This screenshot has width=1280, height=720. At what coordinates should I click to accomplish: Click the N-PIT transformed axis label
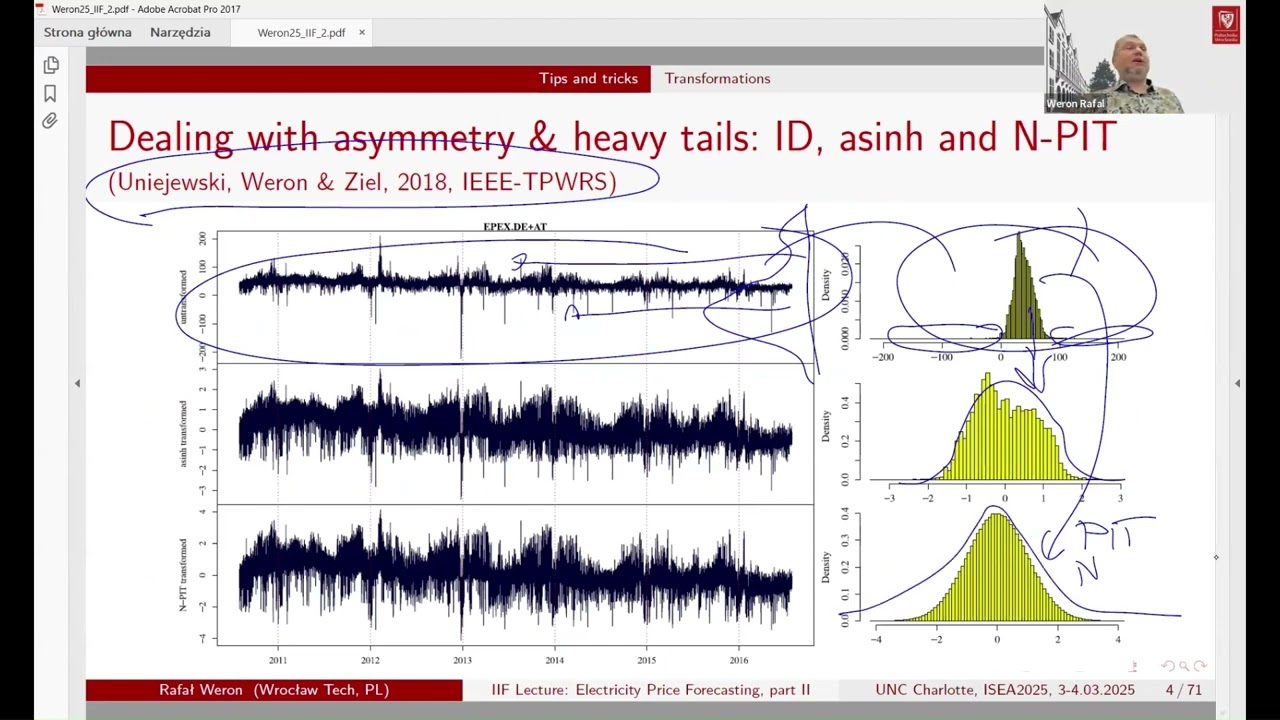point(184,575)
